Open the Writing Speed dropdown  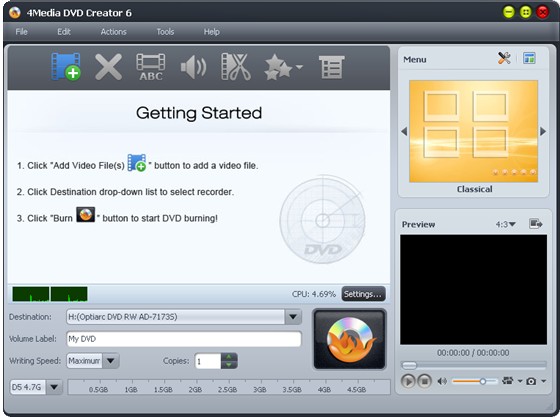tap(111, 361)
